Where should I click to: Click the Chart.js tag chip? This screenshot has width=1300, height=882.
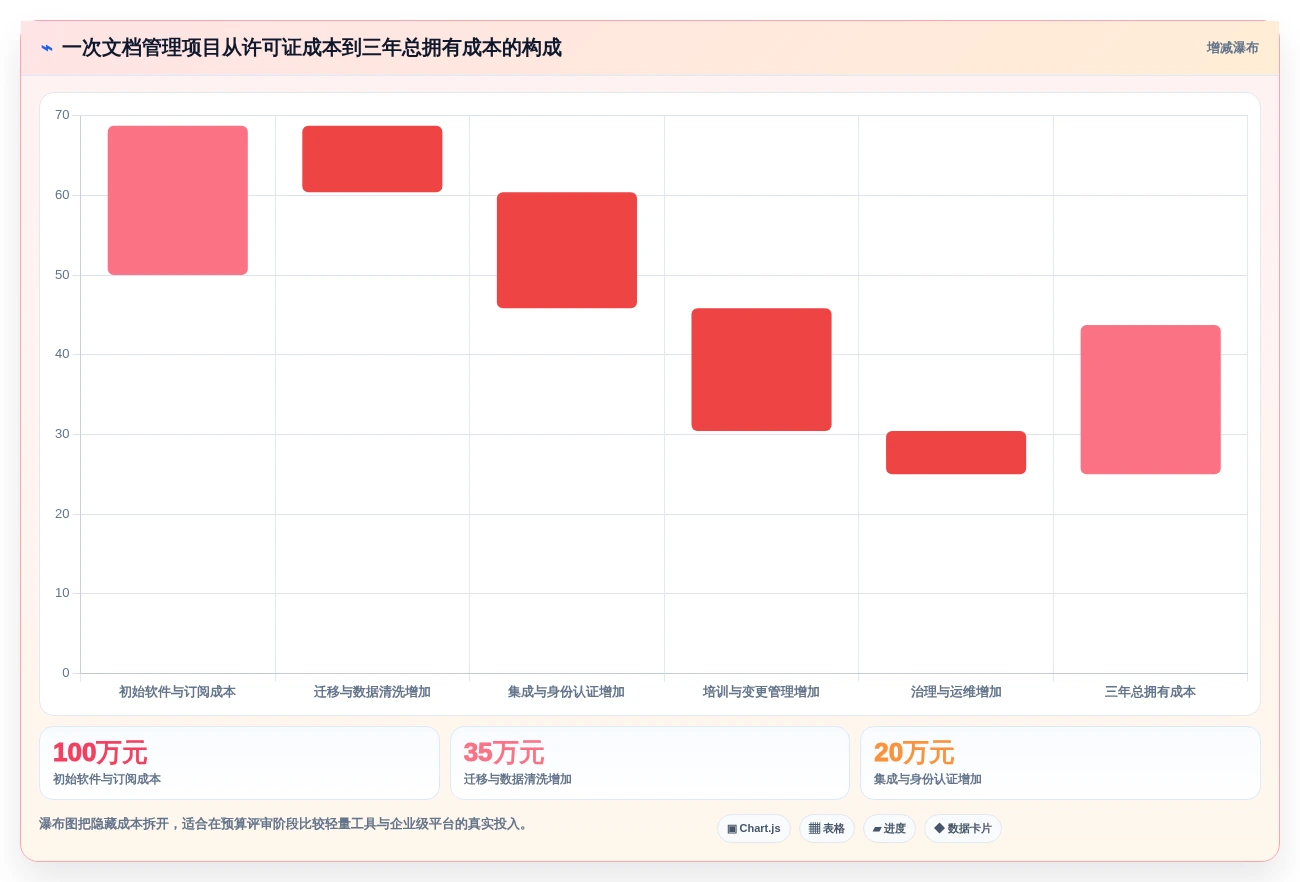click(x=754, y=828)
